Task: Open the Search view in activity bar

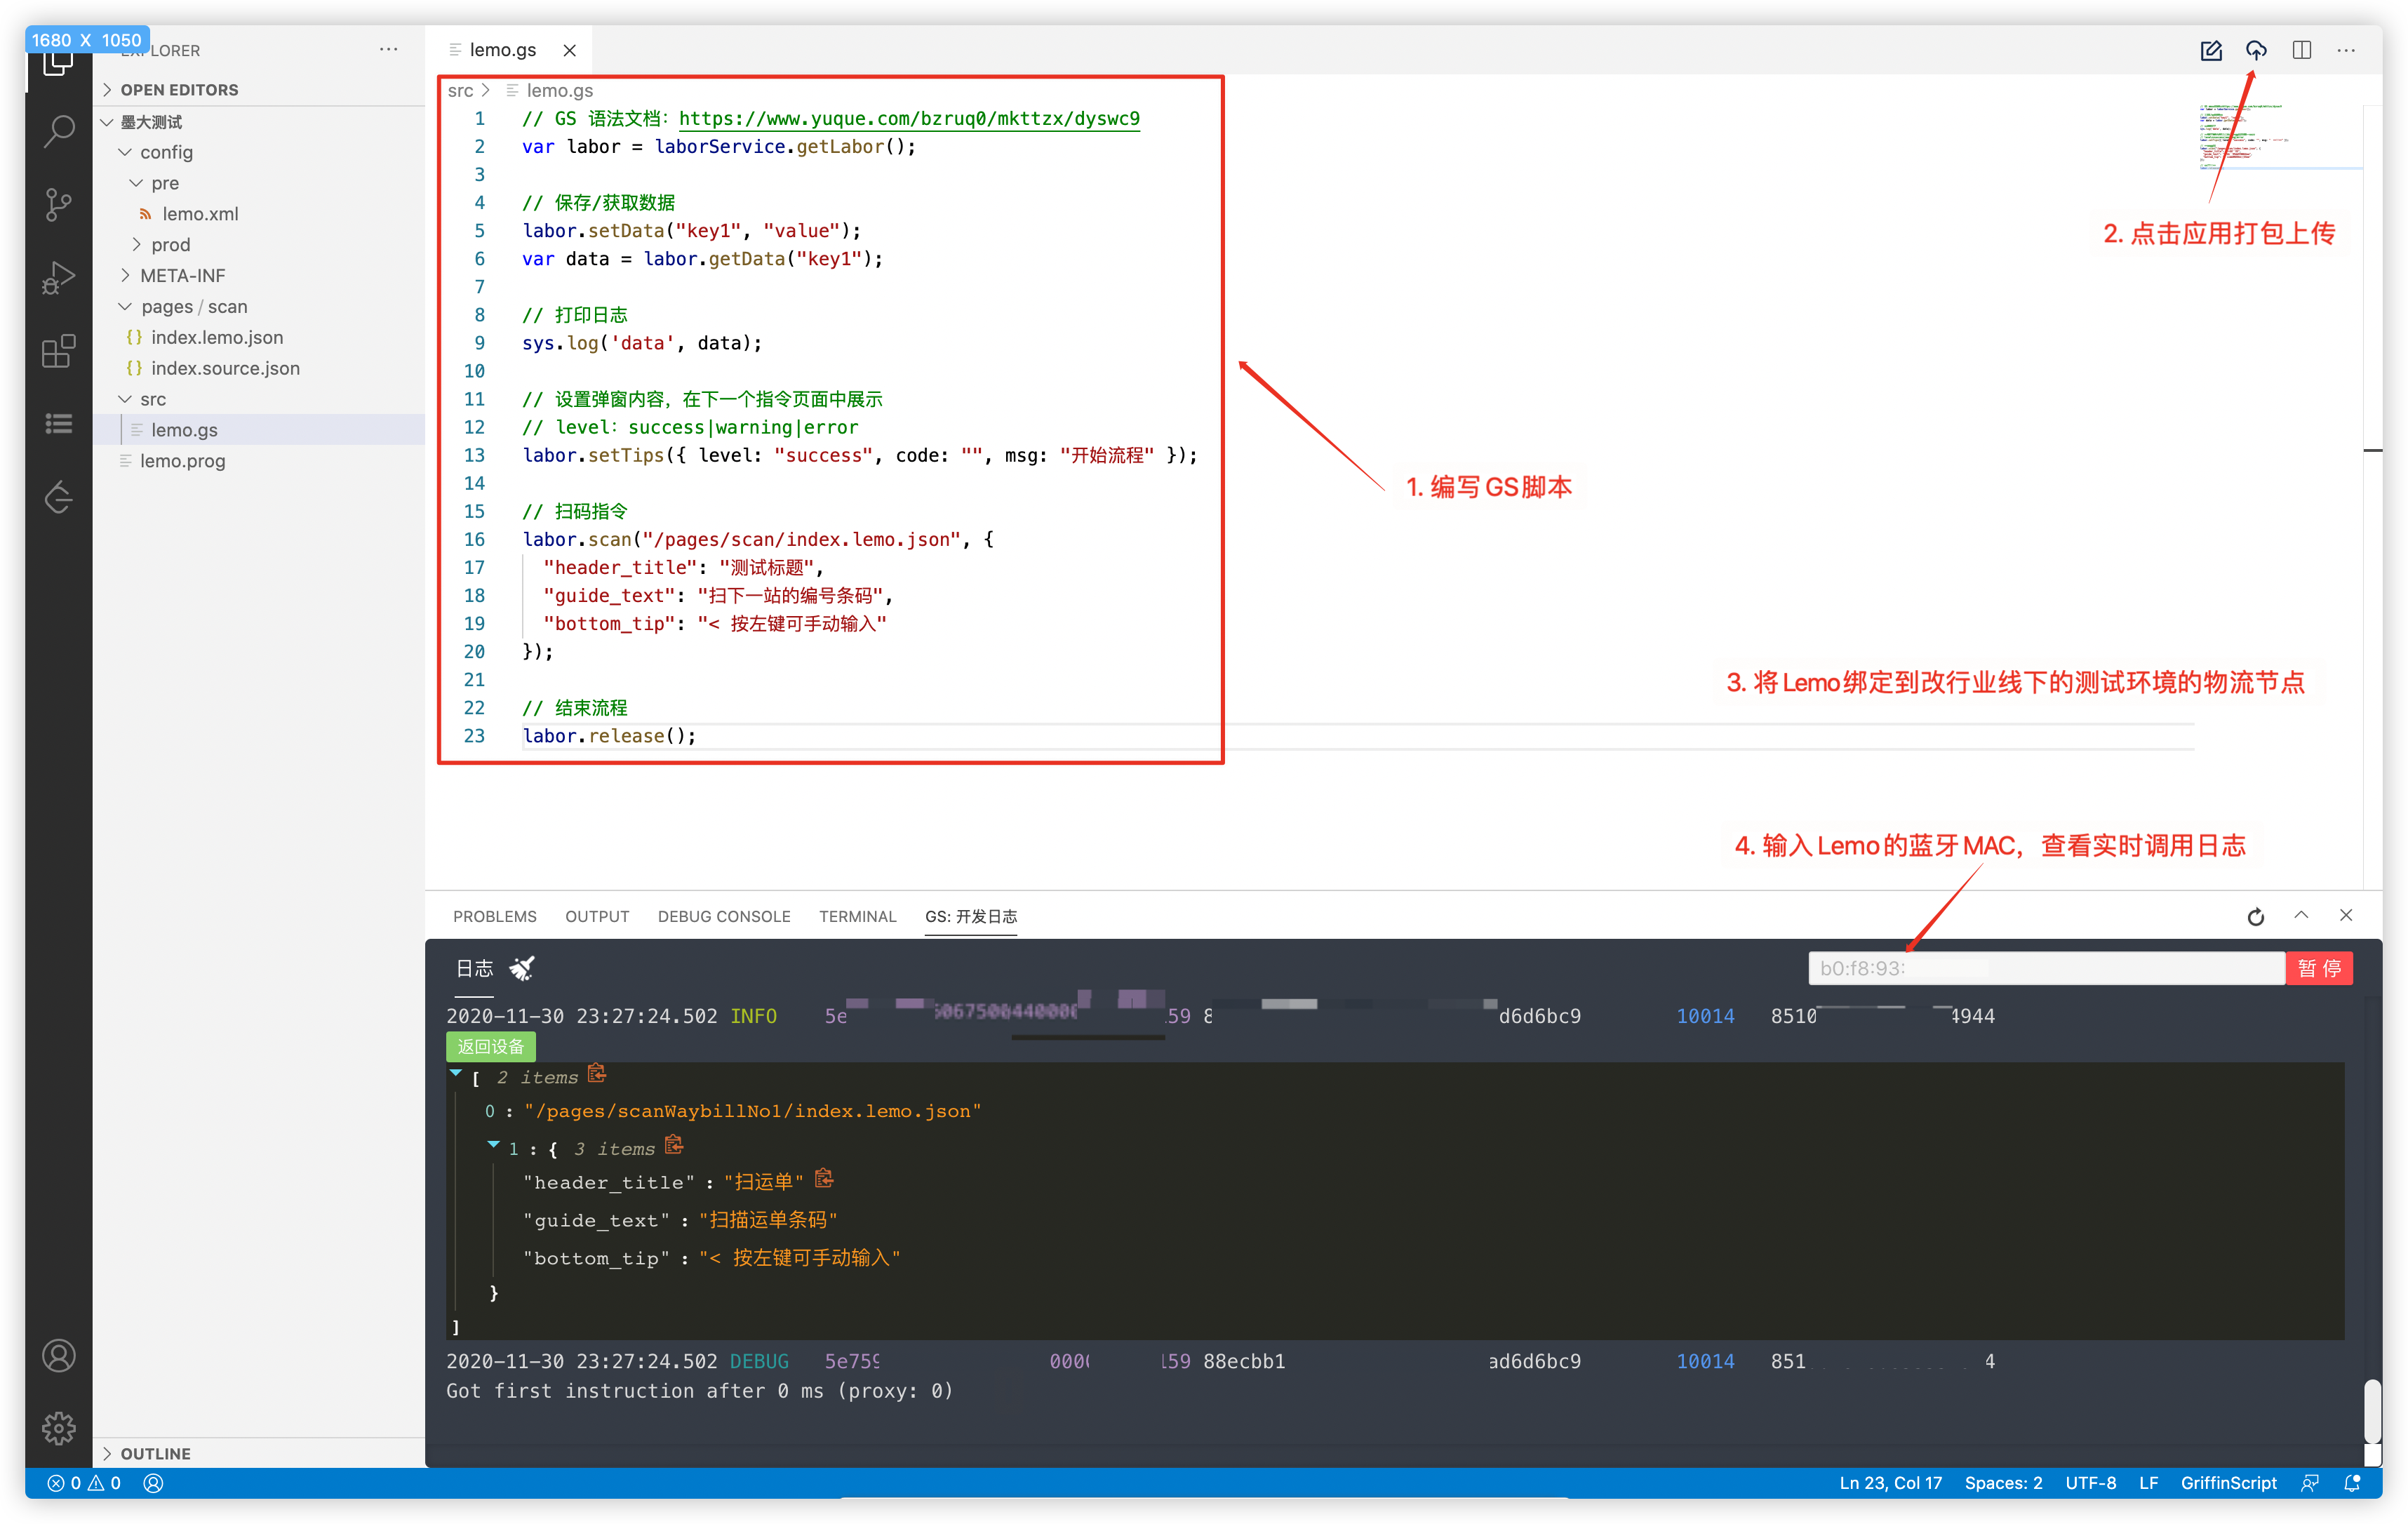Action: (59, 131)
